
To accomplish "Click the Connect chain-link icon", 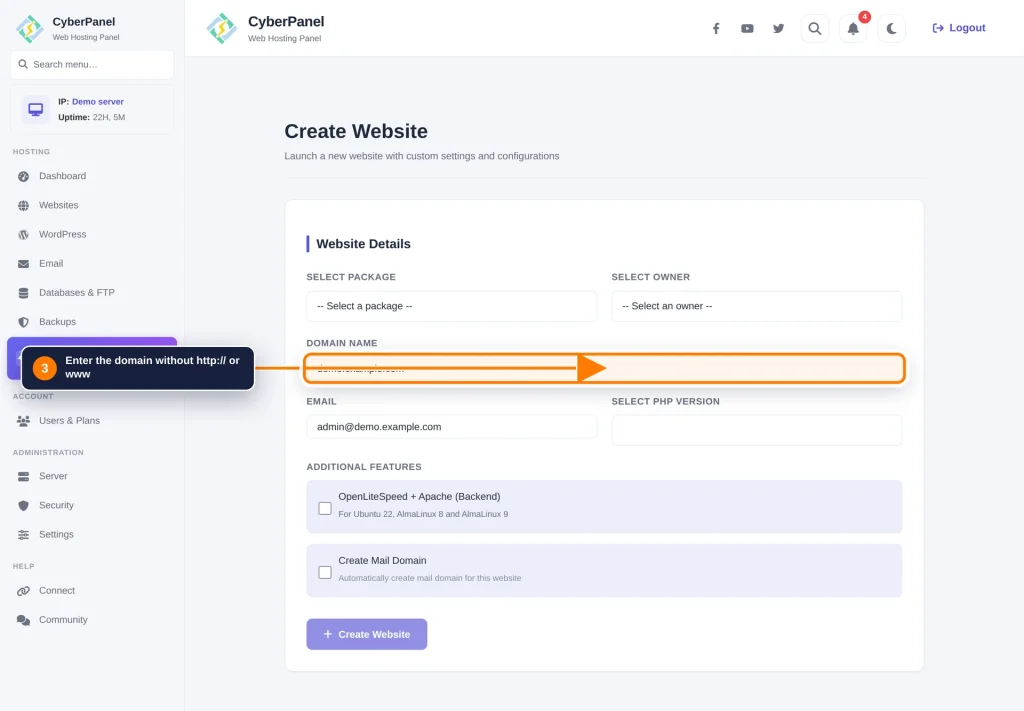I will [x=24, y=591].
